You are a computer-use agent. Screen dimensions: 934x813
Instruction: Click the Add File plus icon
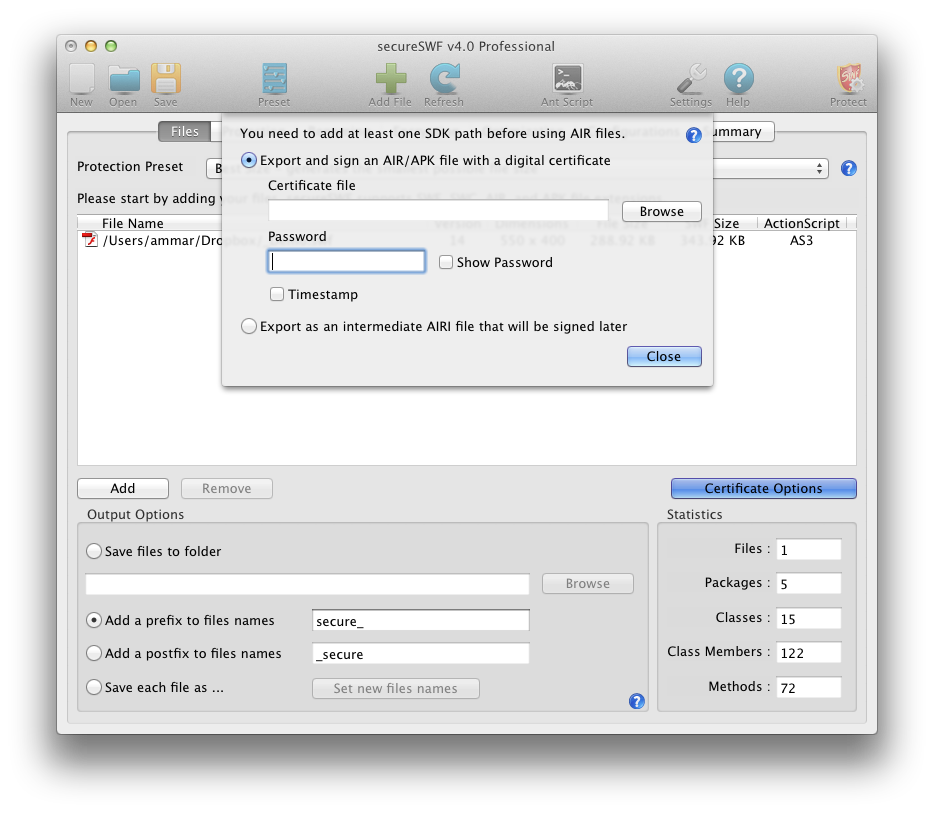click(390, 82)
